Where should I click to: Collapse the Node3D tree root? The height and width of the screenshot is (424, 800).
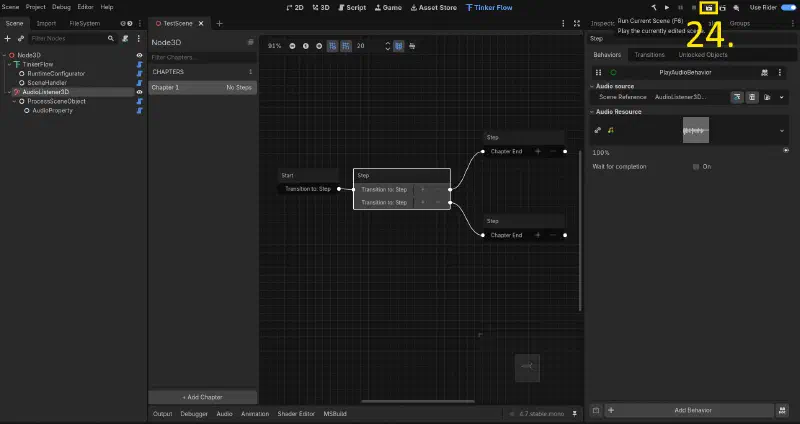coord(4,55)
